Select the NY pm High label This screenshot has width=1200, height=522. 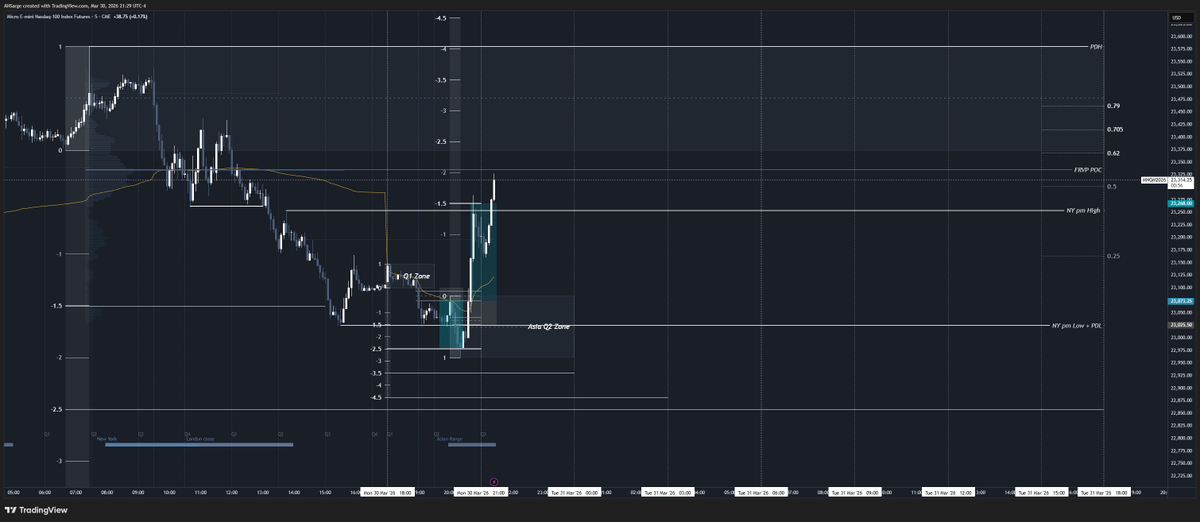click(1084, 211)
